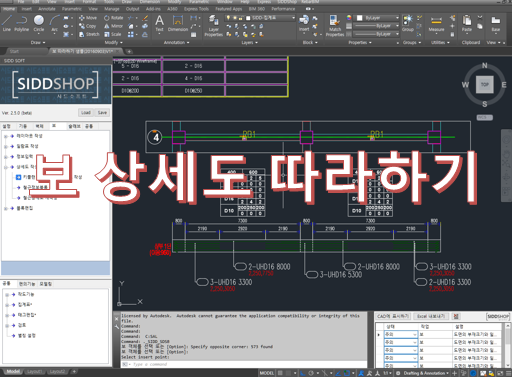
Task: Click the Group objects icon
Action: (408, 23)
